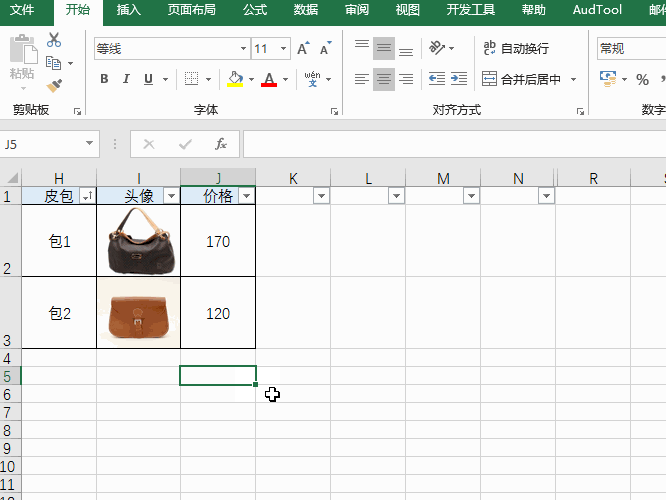
Task: Align text left
Action: [x=362, y=79]
